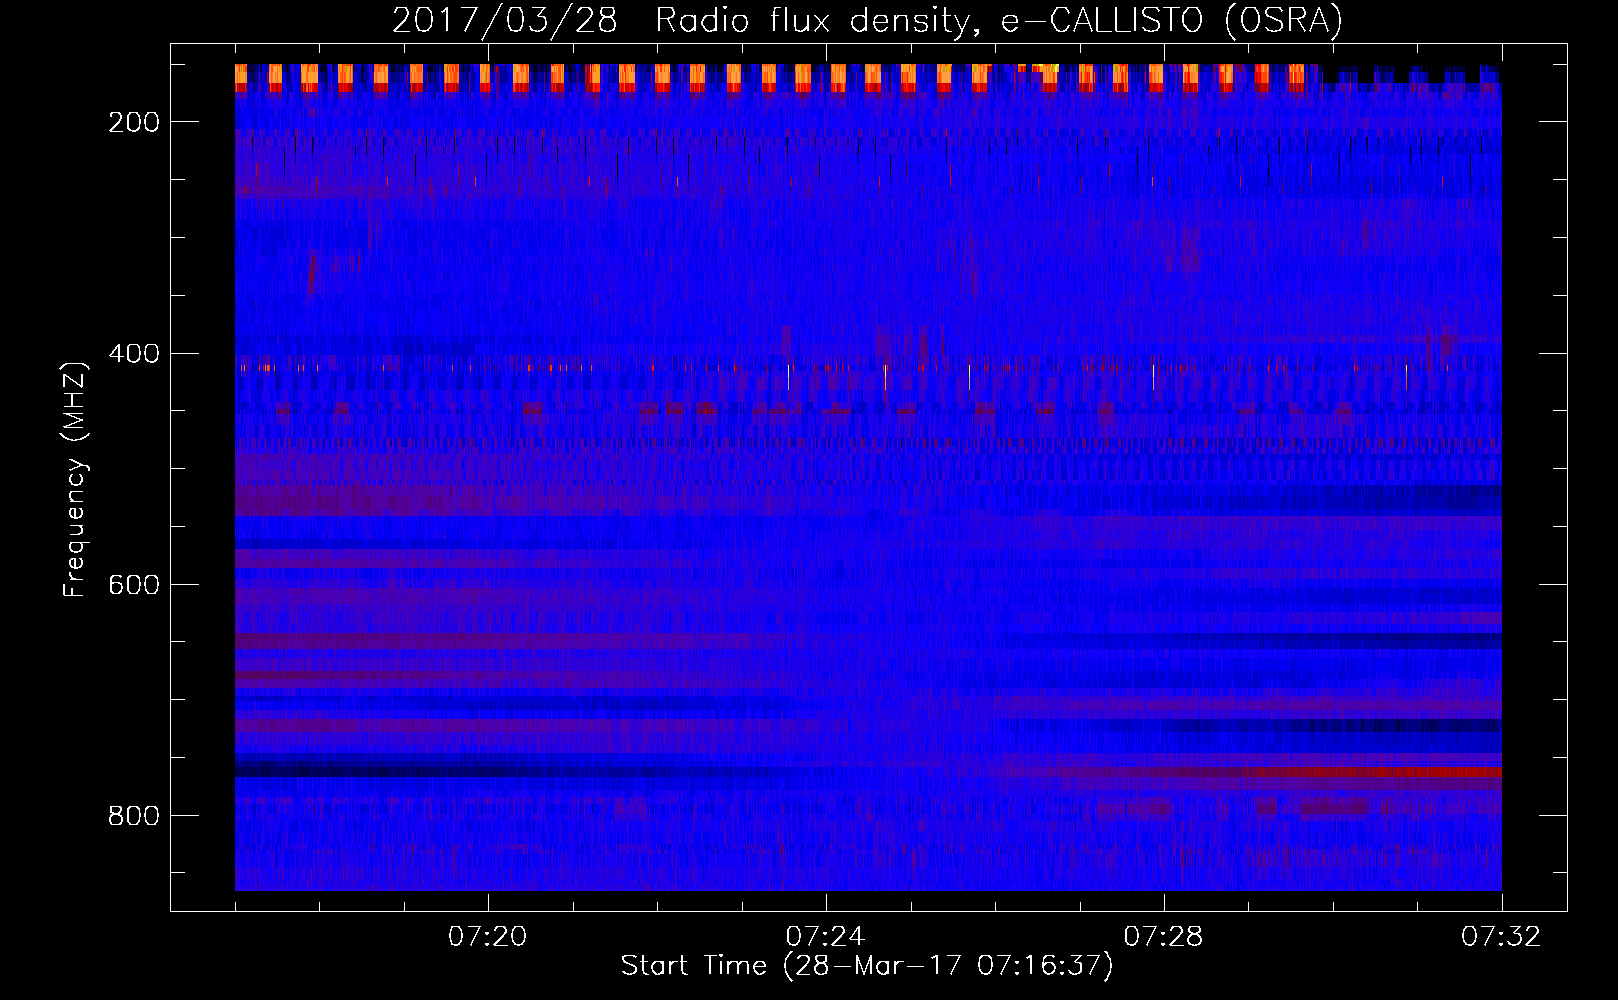Click the bright red emission band near 760 MHz

(1380, 772)
